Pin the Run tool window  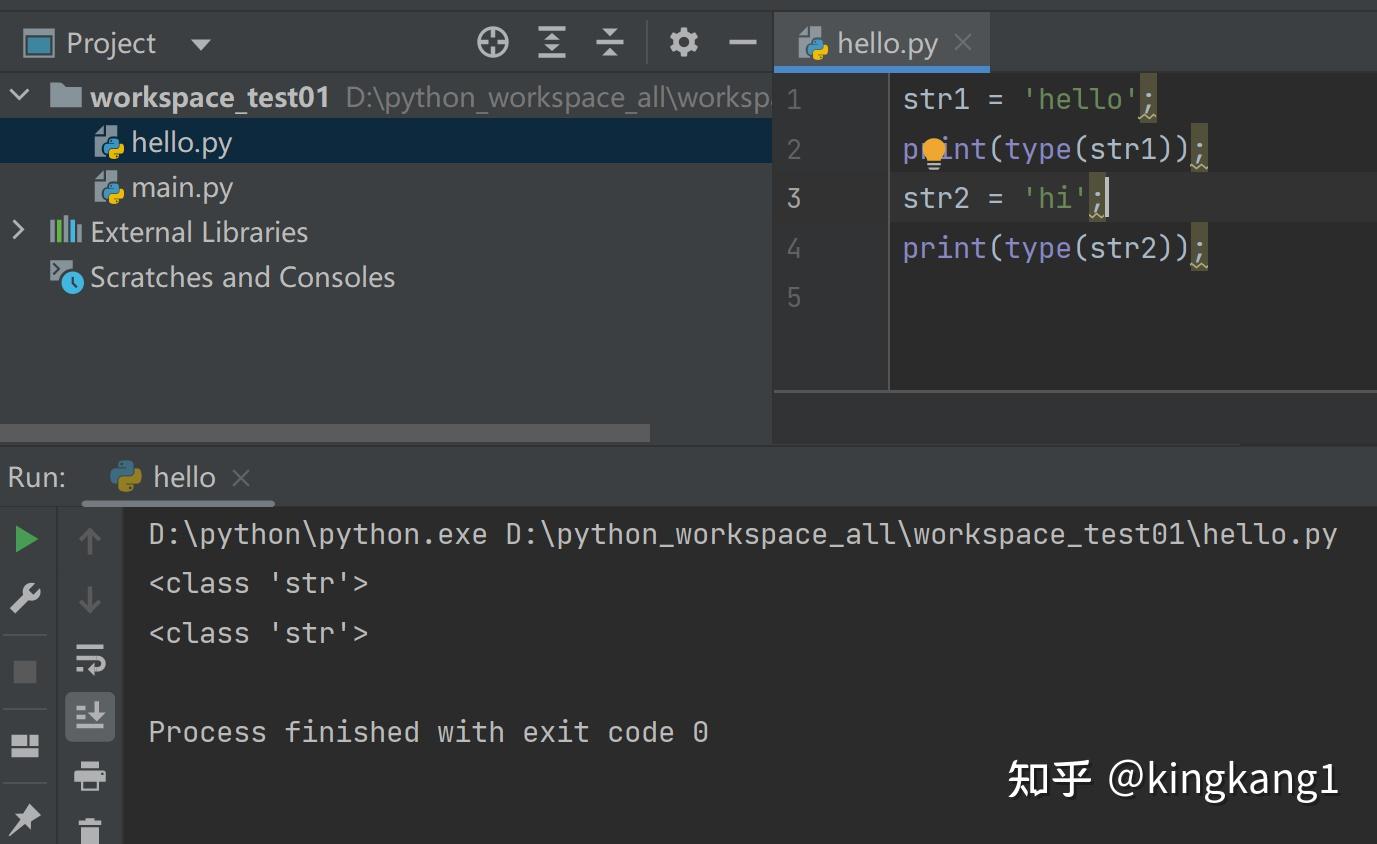tap(27, 818)
